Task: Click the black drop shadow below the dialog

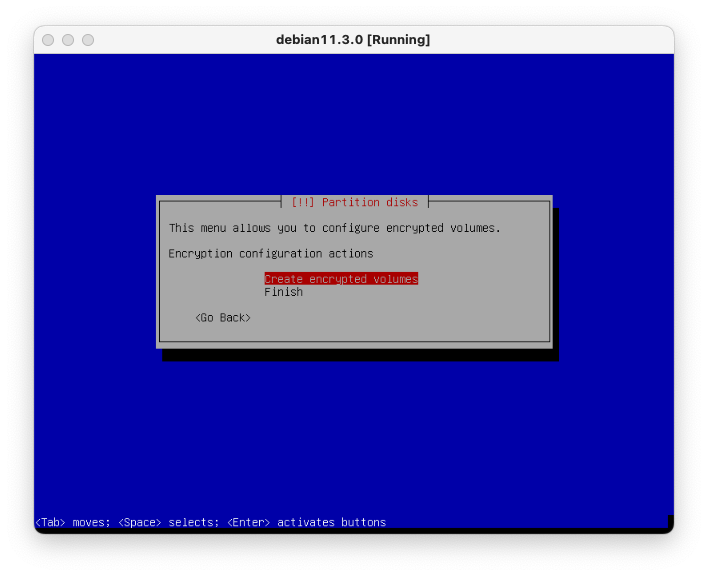Action: 360,355
